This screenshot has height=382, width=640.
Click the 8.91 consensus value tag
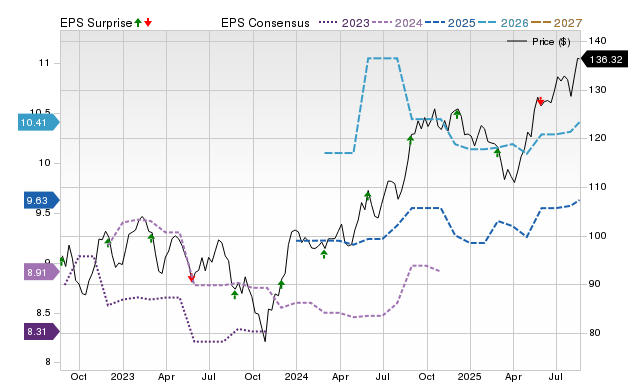pyautogui.click(x=42, y=272)
